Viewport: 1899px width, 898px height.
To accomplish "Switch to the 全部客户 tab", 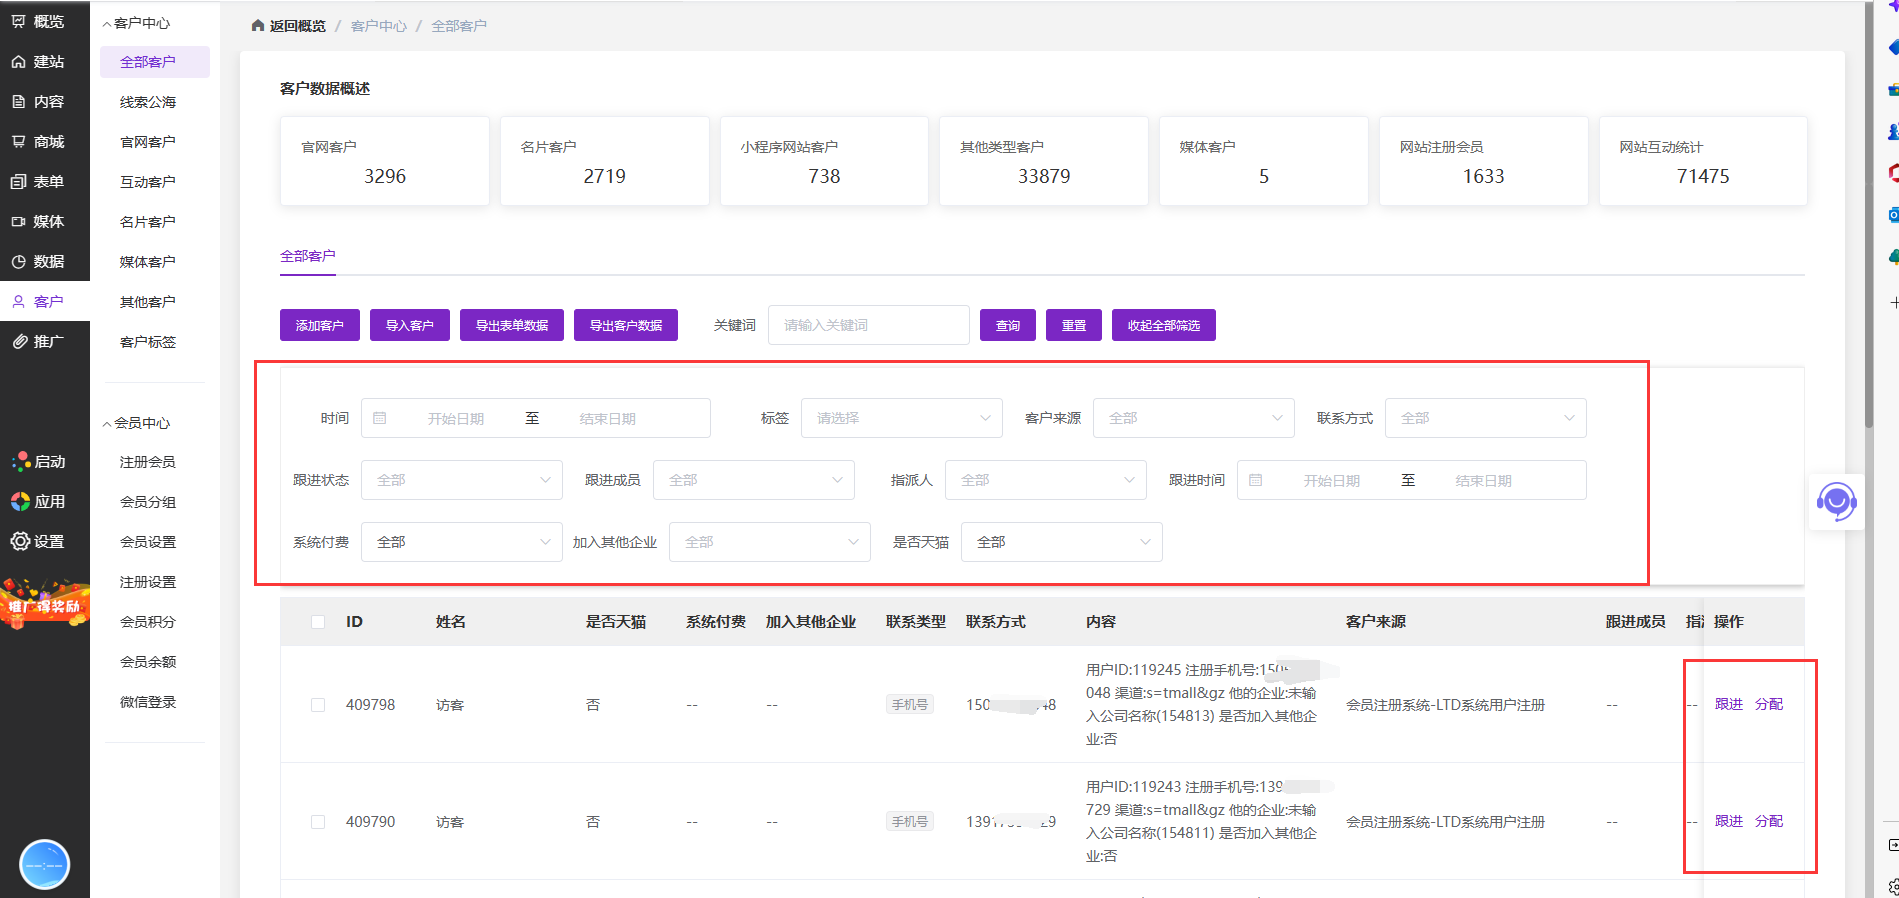I will (308, 256).
